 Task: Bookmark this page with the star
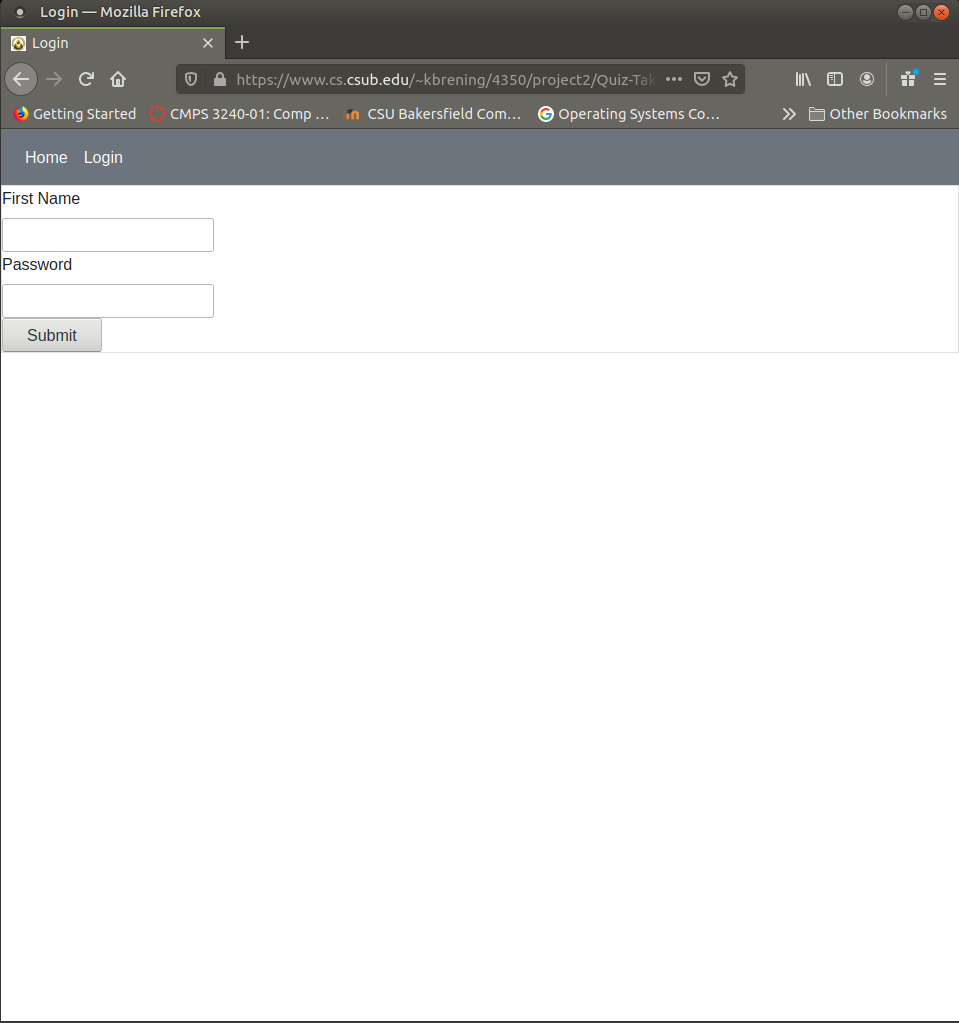730,80
